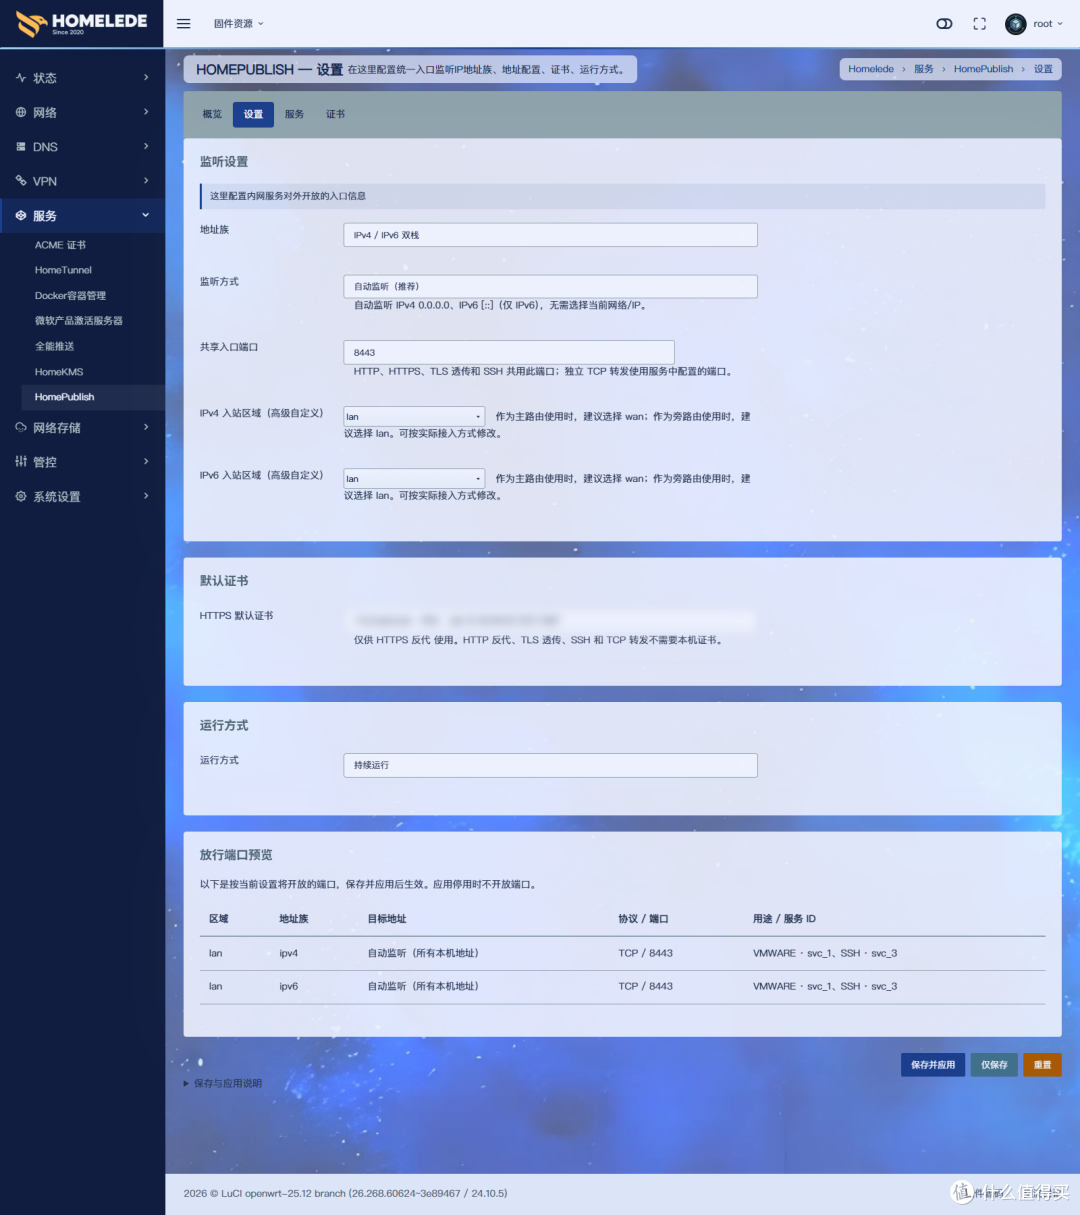Image resolution: width=1080 pixels, height=1215 pixels.
Task: Click the 协议 / 端口 column header
Action: pos(643,919)
